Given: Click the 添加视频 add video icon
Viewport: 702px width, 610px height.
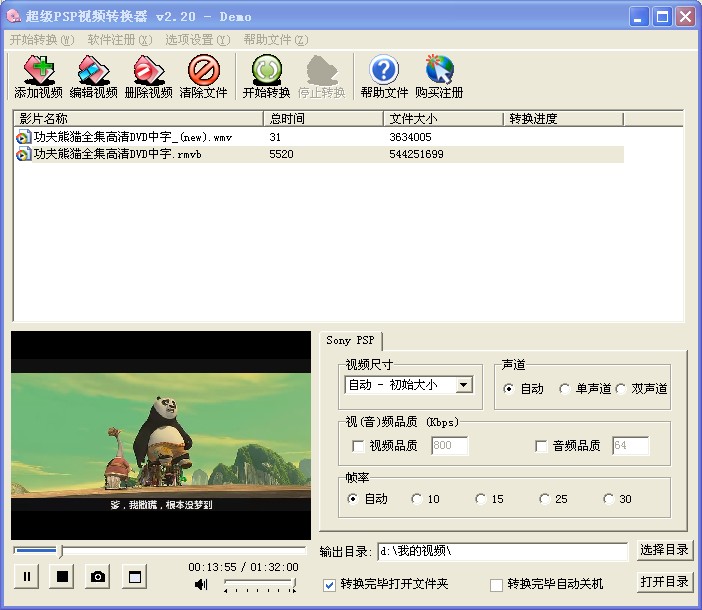Looking at the screenshot, I should [39, 76].
